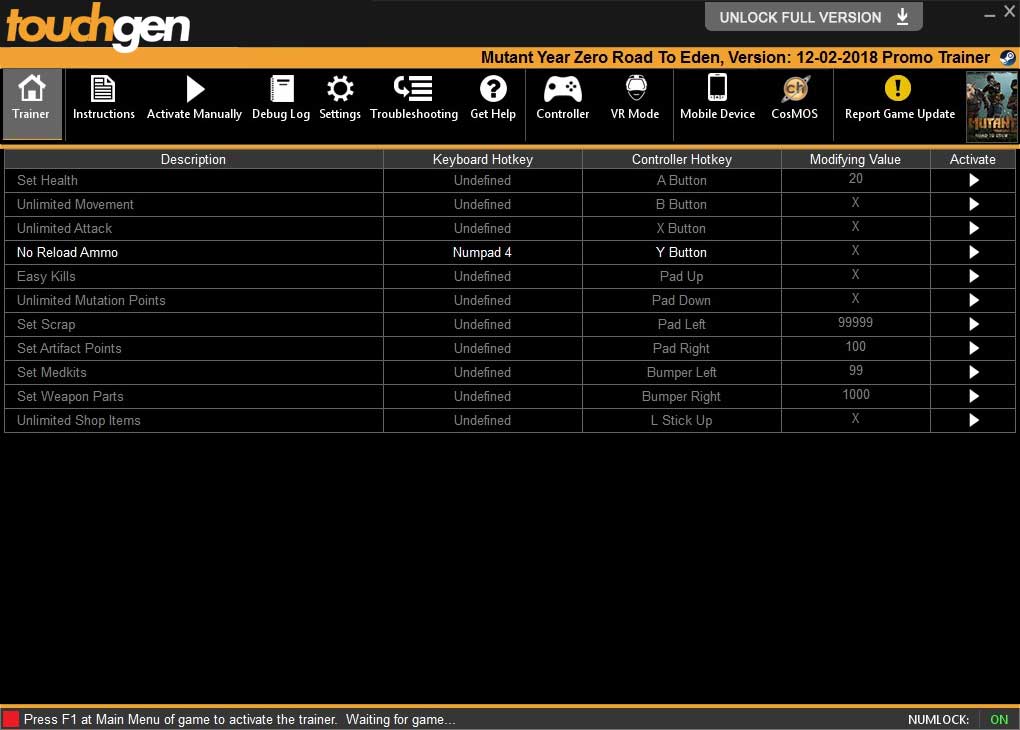
Task: Switch to VR Mode
Action: [x=635, y=90]
